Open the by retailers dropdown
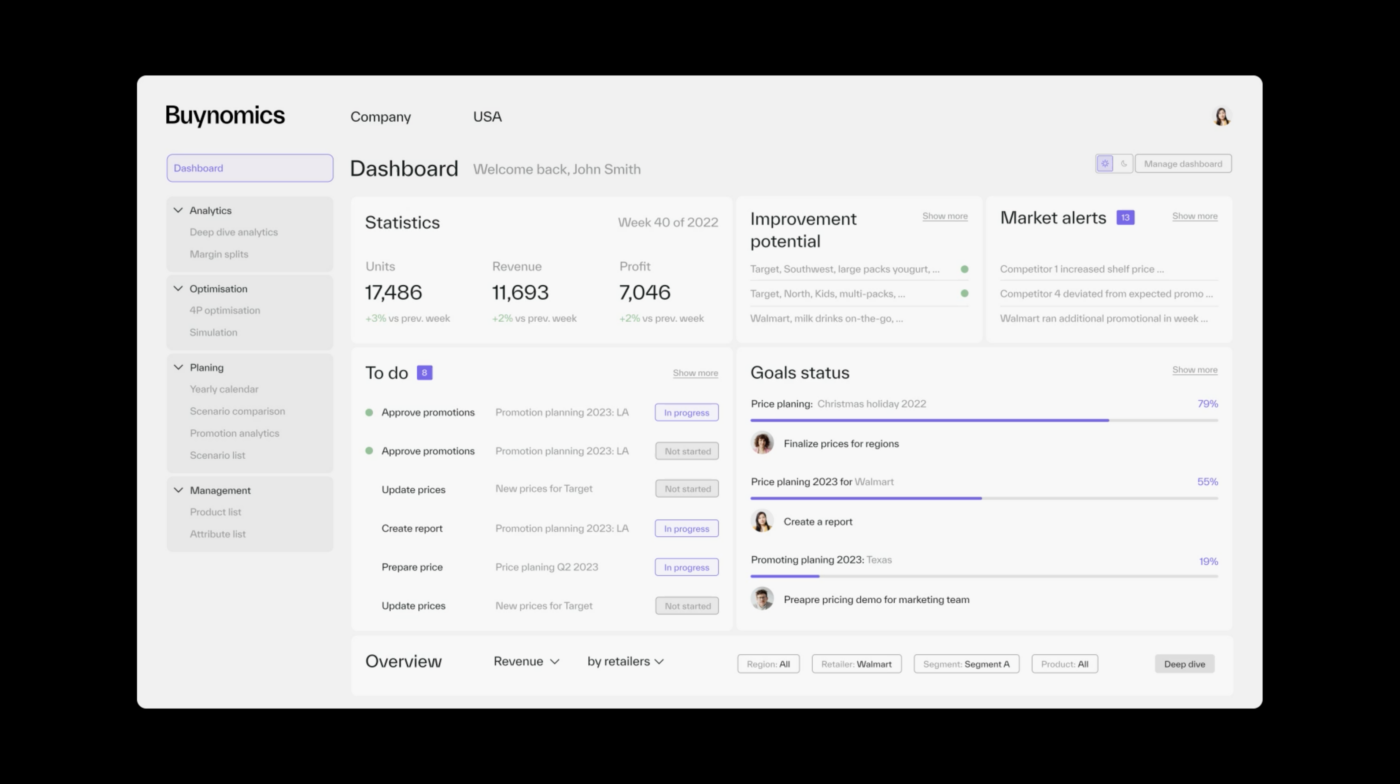Image resolution: width=1400 pixels, height=784 pixels. tap(625, 662)
